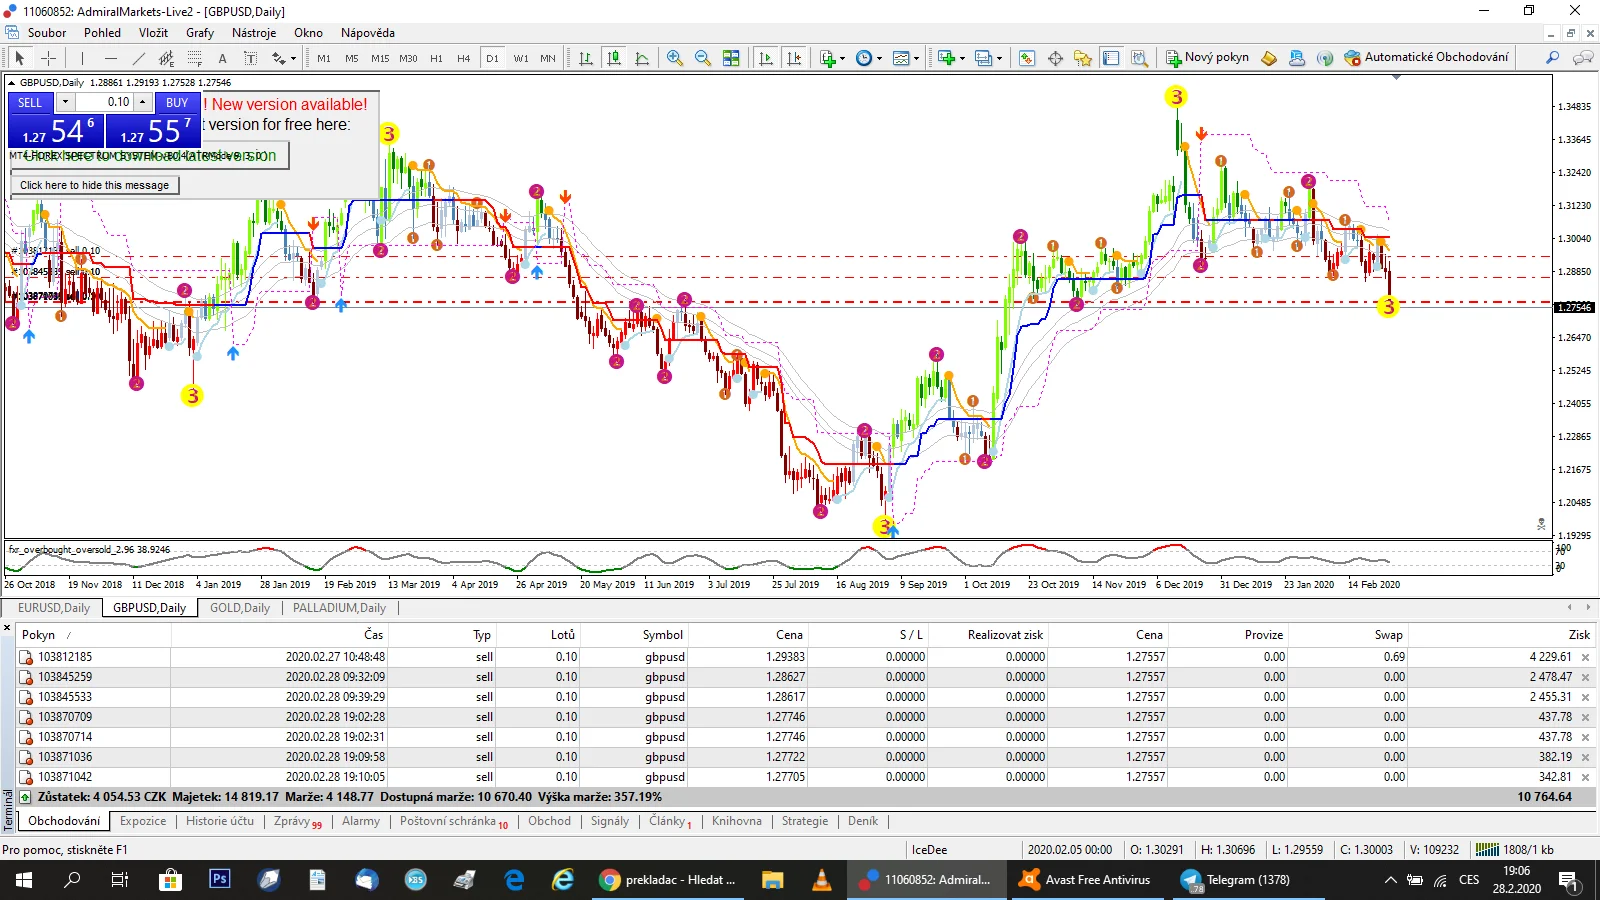Switch chart to H1 timeframe
This screenshot has width=1600, height=900.
point(436,58)
